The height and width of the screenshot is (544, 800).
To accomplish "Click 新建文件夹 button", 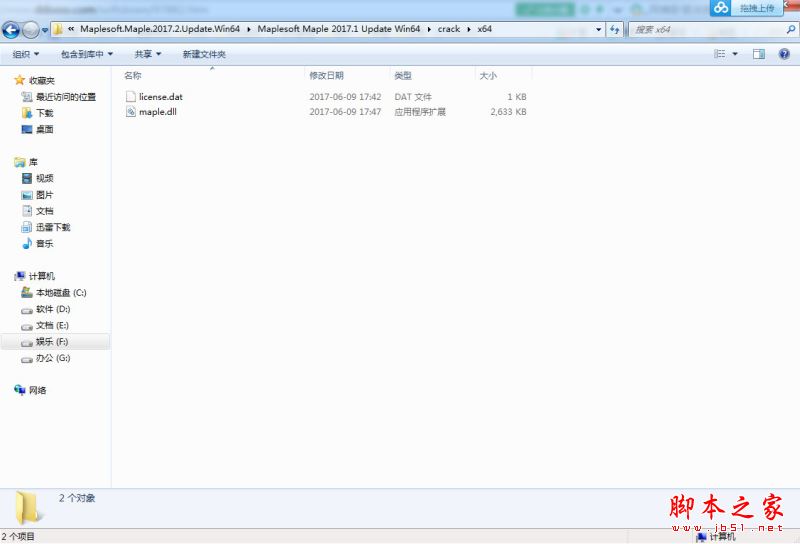I will pos(204,54).
